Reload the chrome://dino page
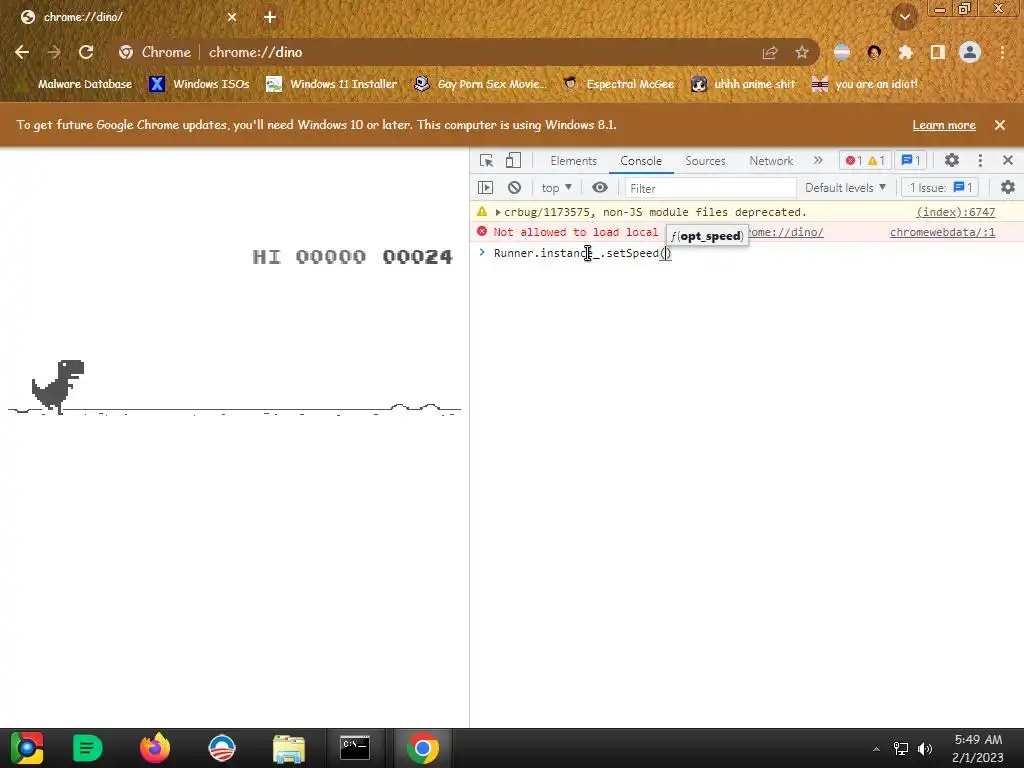Image resolution: width=1024 pixels, height=768 pixels. click(86, 52)
